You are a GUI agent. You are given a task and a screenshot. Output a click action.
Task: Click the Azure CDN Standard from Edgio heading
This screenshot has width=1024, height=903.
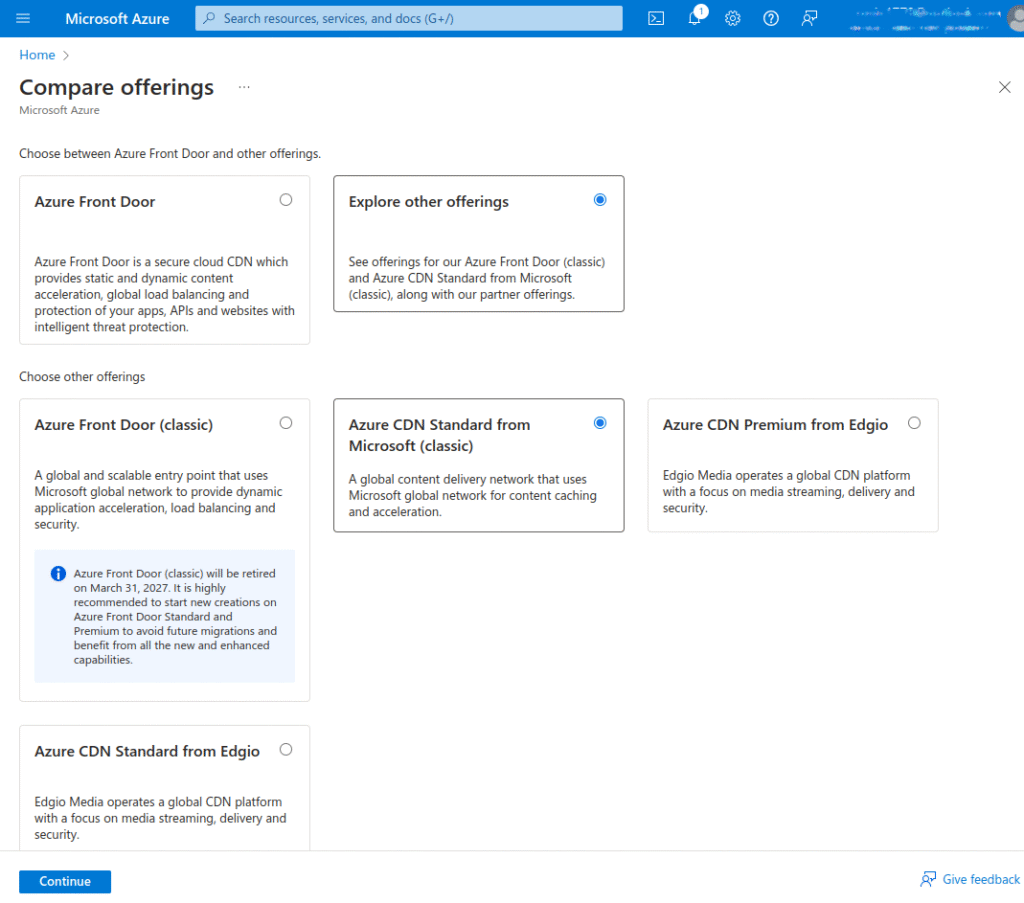coord(147,752)
